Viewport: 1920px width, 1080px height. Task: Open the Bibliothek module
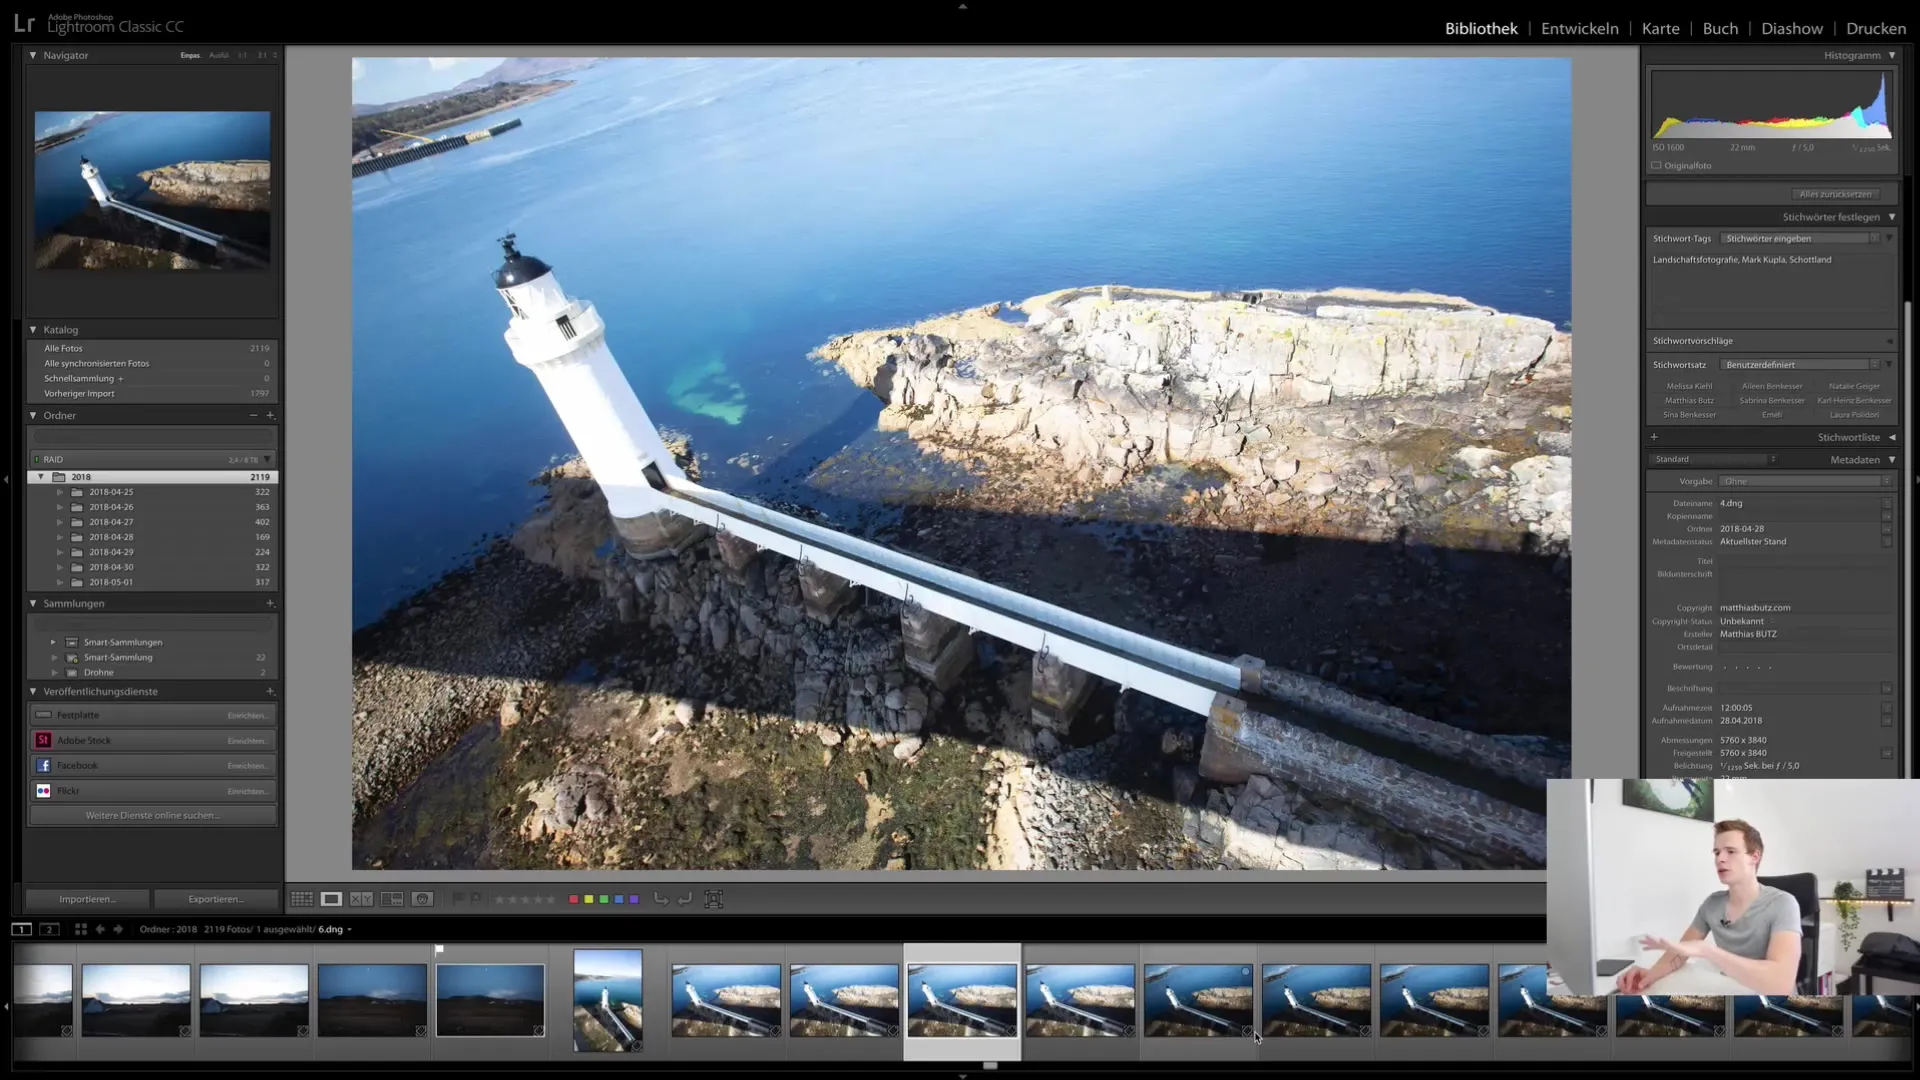pos(1481,28)
